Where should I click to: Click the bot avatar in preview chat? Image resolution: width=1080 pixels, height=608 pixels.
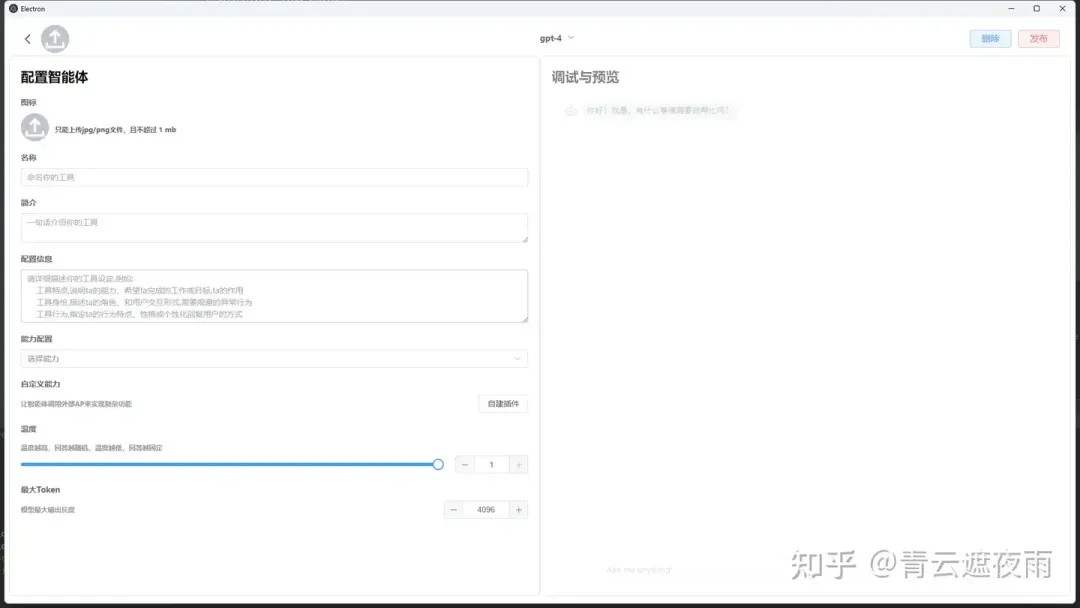(x=570, y=110)
